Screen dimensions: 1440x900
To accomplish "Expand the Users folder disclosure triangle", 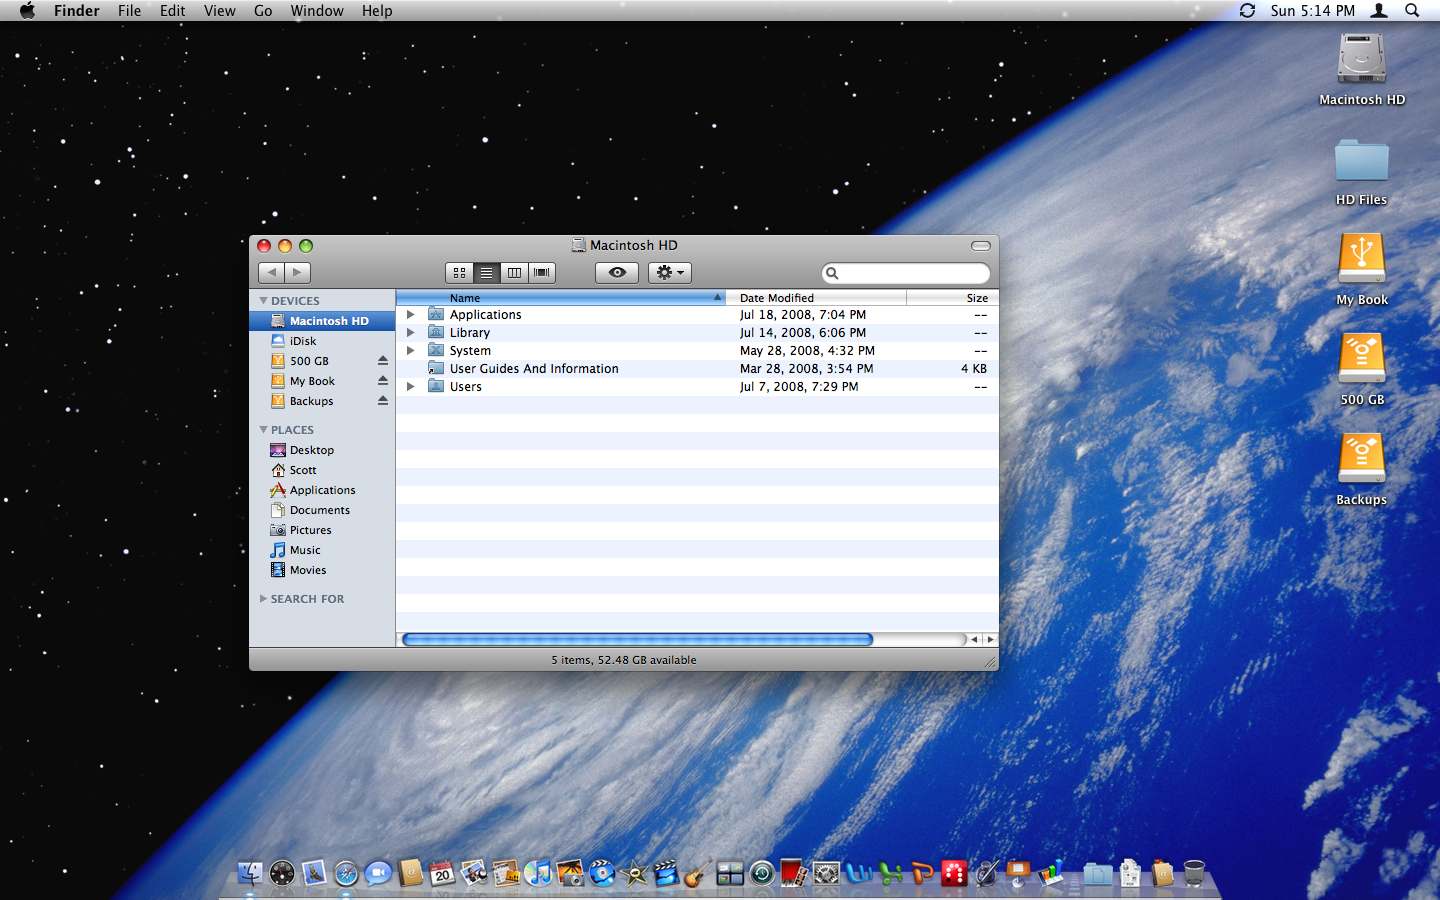I will tap(410, 387).
